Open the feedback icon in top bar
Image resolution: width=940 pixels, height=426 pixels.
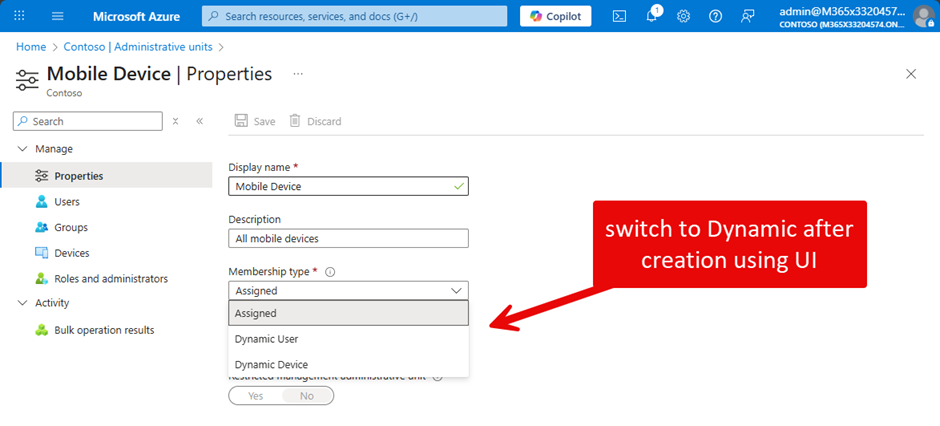pyautogui.click(x=747, y=16)
